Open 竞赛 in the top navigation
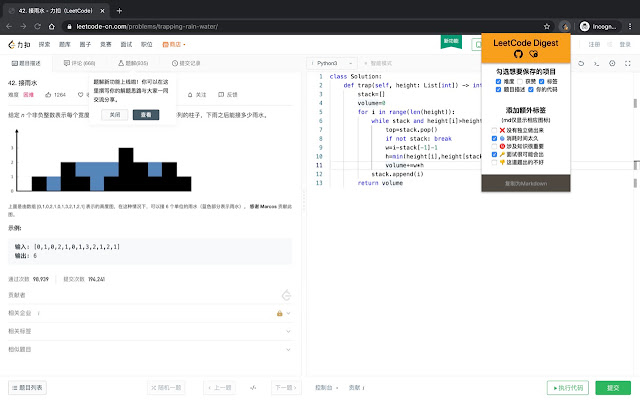This screenshot has width=640, height=400. tap(106, 44)
